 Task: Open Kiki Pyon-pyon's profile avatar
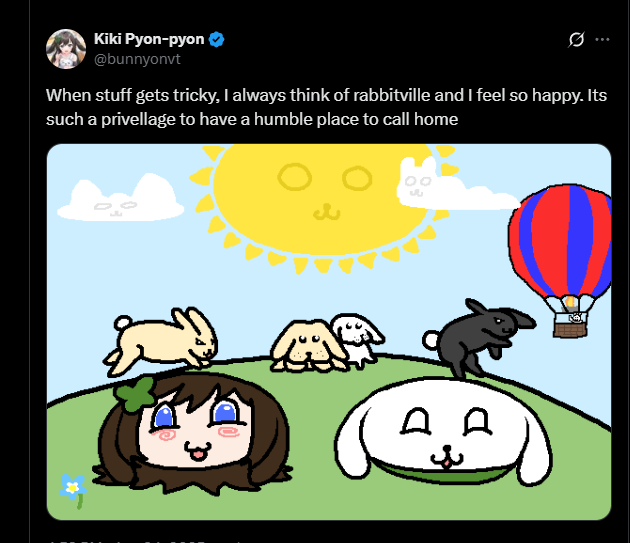coord(66,49)
